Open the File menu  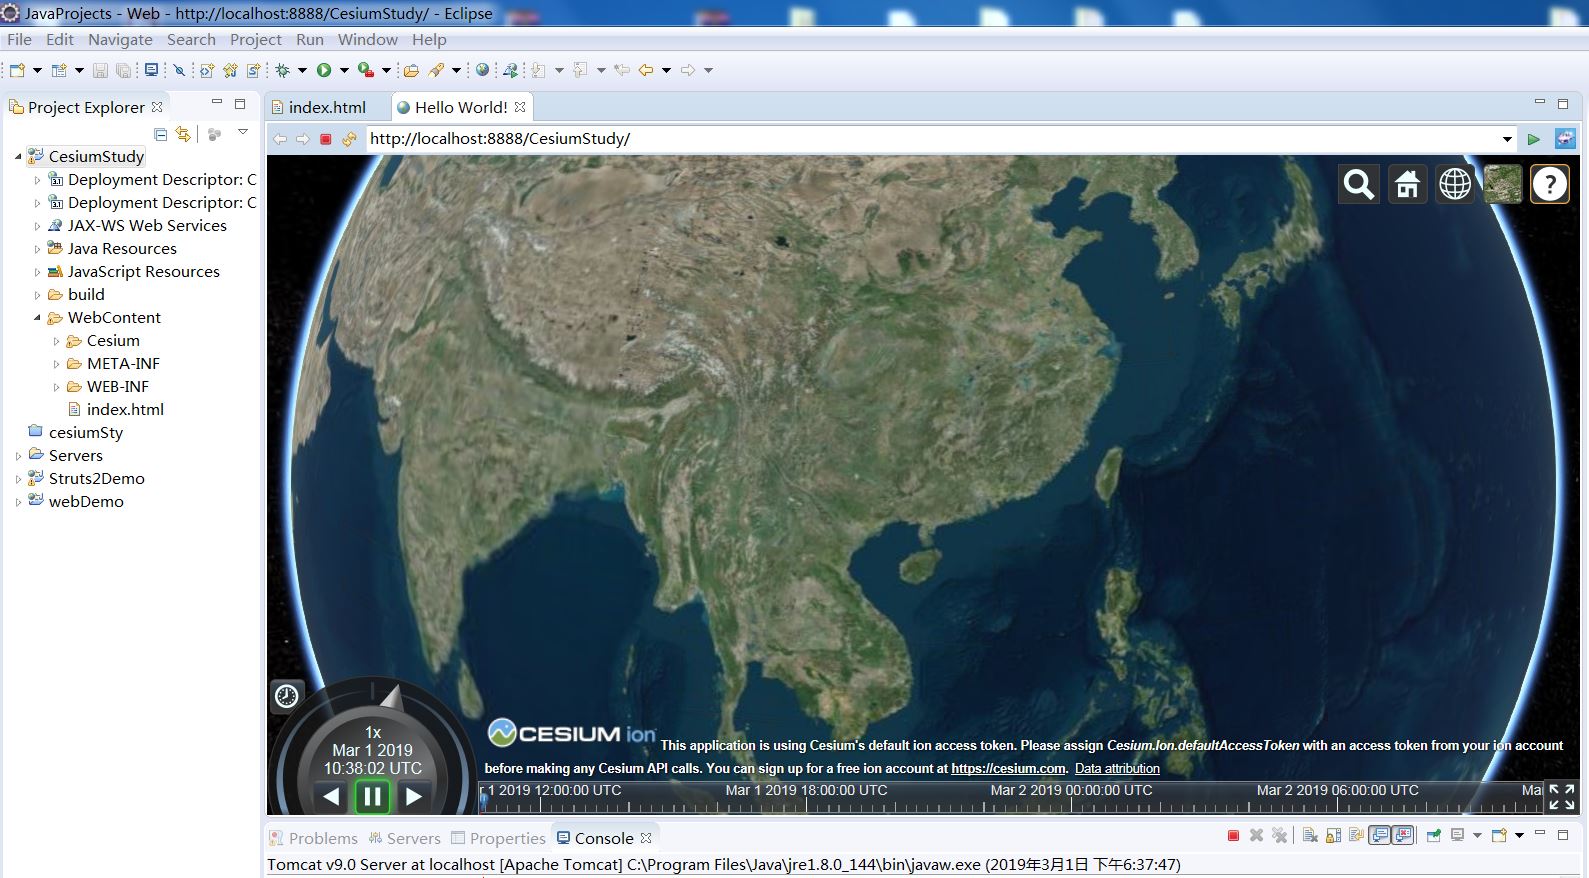coord(19,40)
